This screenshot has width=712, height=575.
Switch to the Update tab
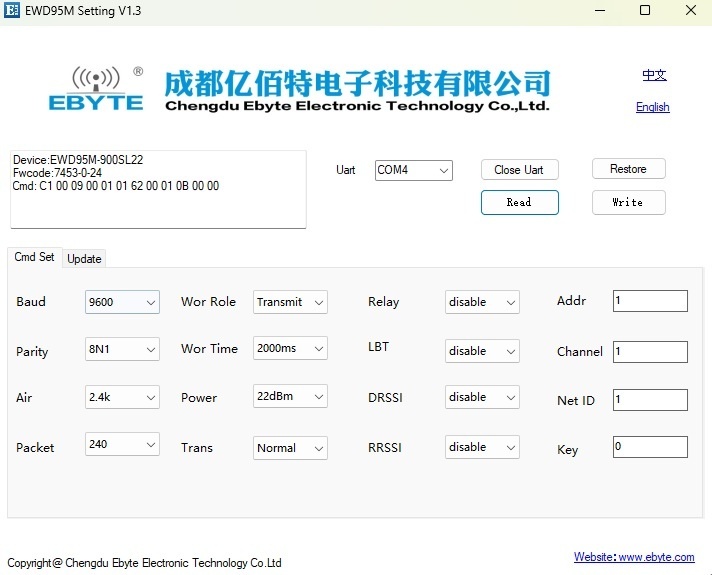pyautogui.click(x=84, y=259)
